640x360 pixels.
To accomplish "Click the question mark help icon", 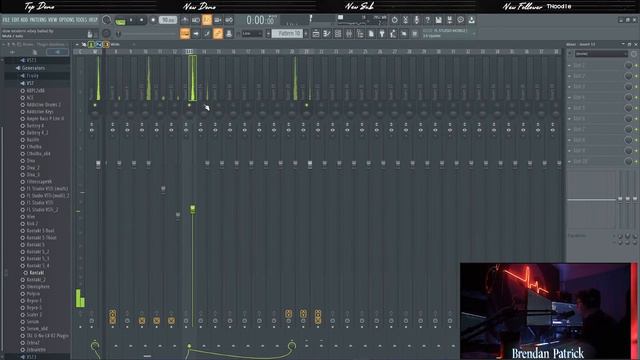I will pyautogui.click(x=427, y=20).
